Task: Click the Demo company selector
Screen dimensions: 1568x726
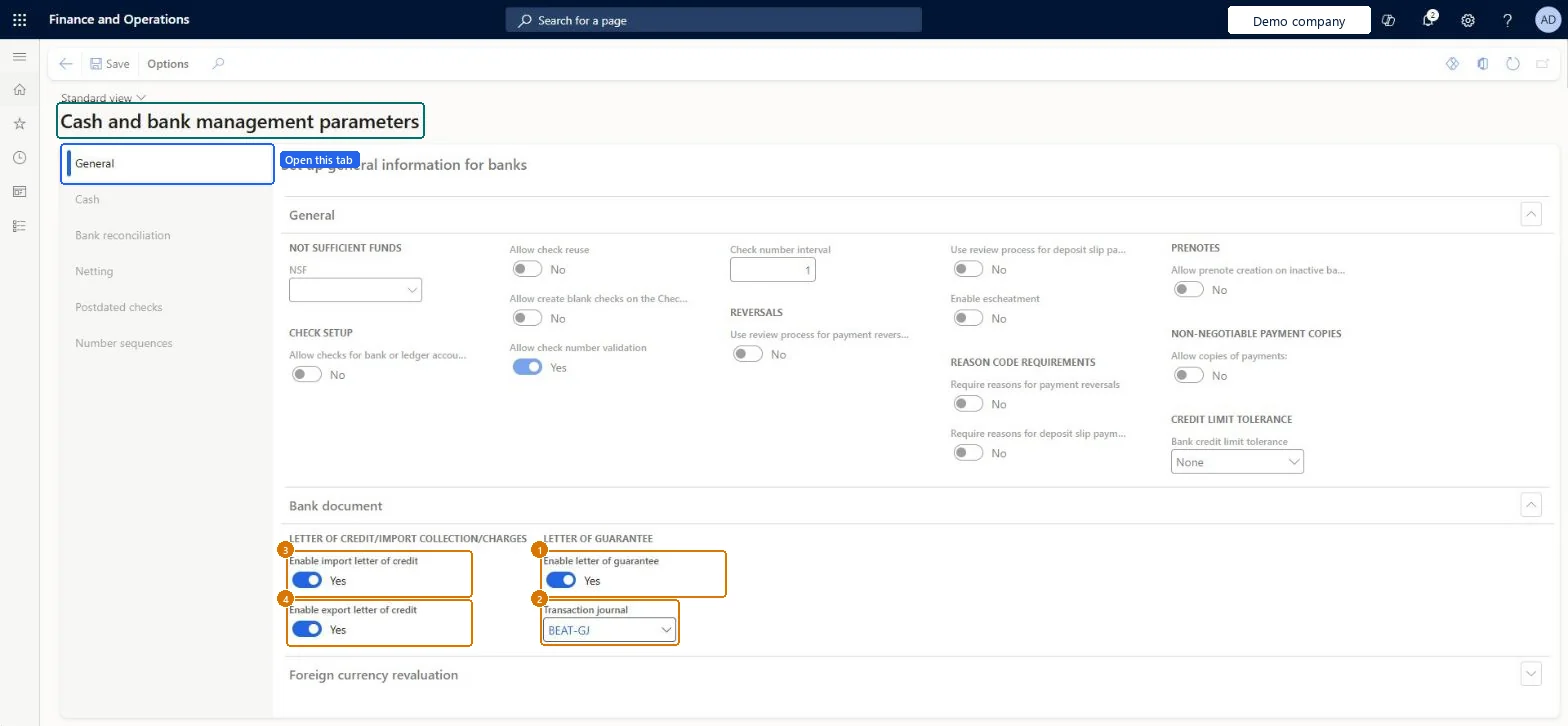Action: click(x=1299, y=20)
